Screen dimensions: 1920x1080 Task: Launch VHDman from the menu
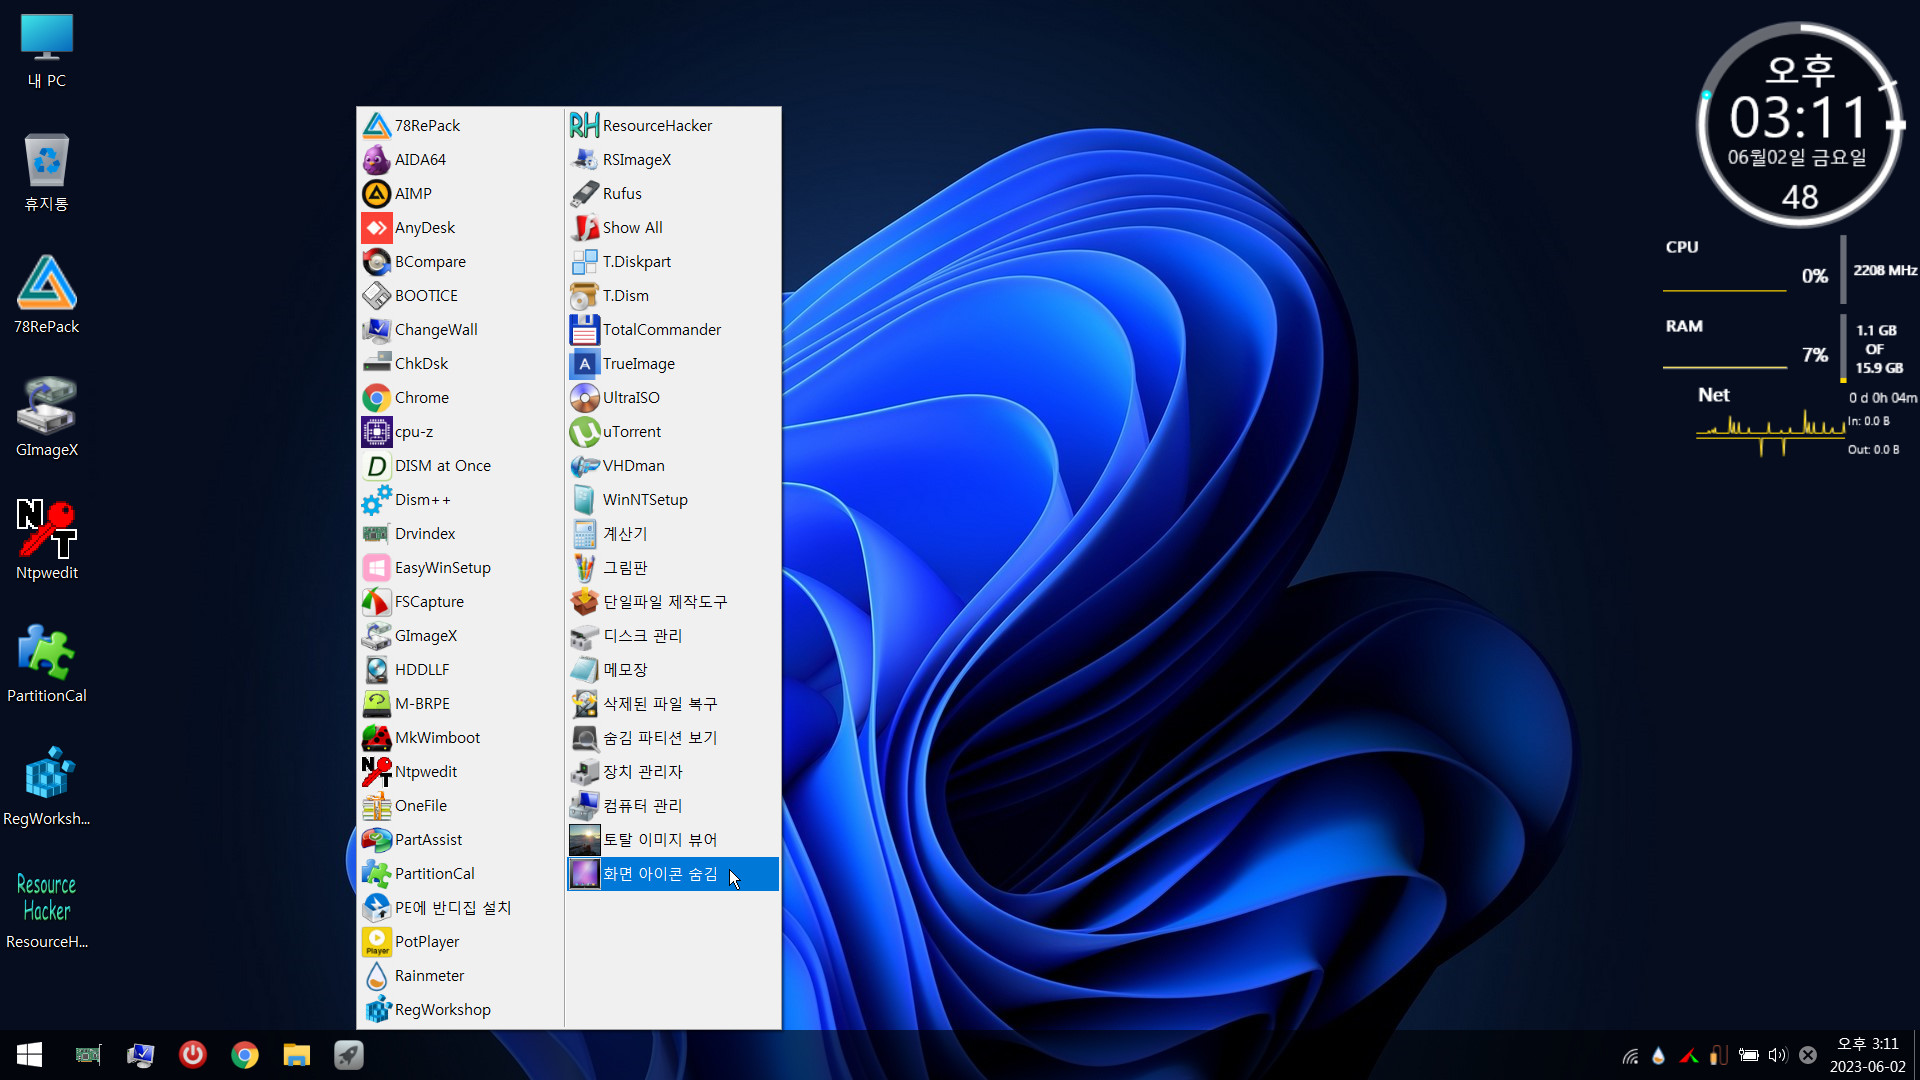tap(673, 466)
